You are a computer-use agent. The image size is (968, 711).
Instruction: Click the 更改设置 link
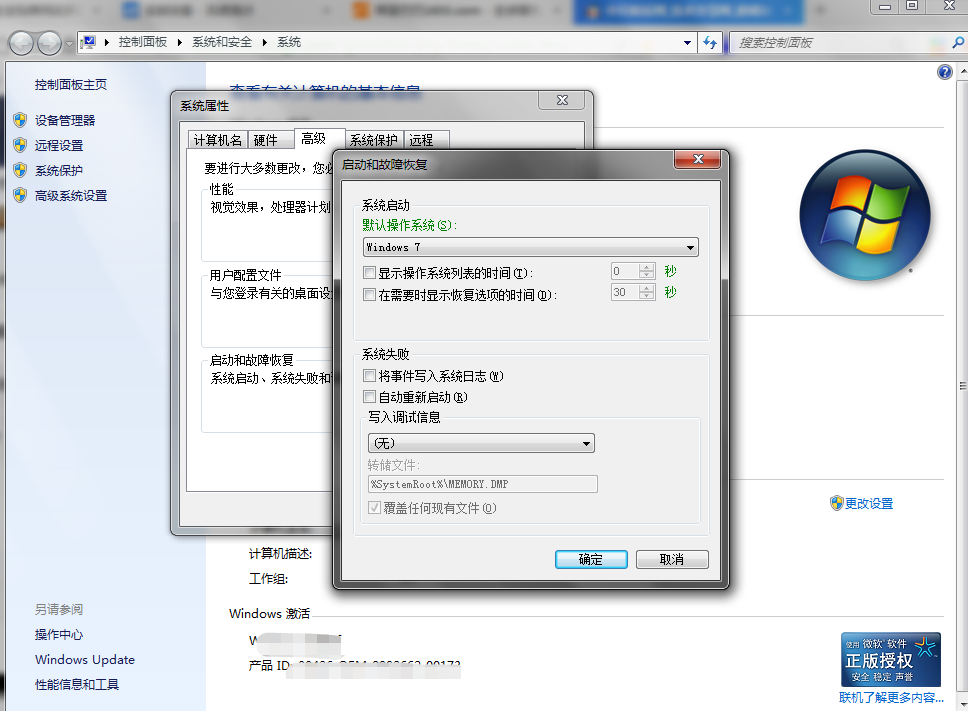869,504
